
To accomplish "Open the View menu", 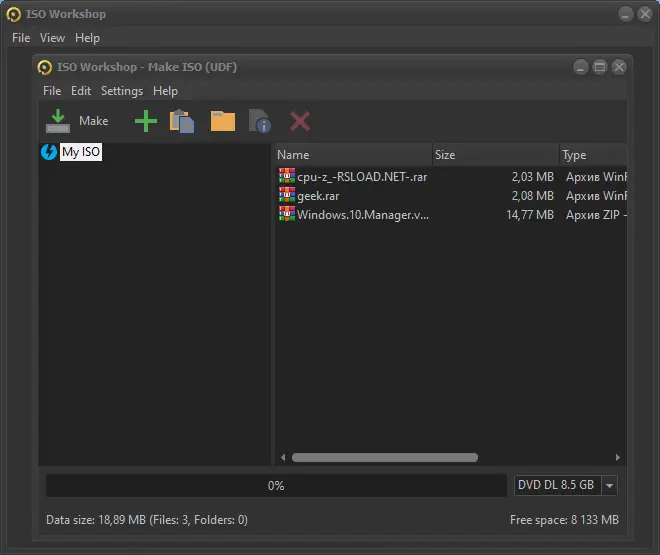I will pos(52,38).
